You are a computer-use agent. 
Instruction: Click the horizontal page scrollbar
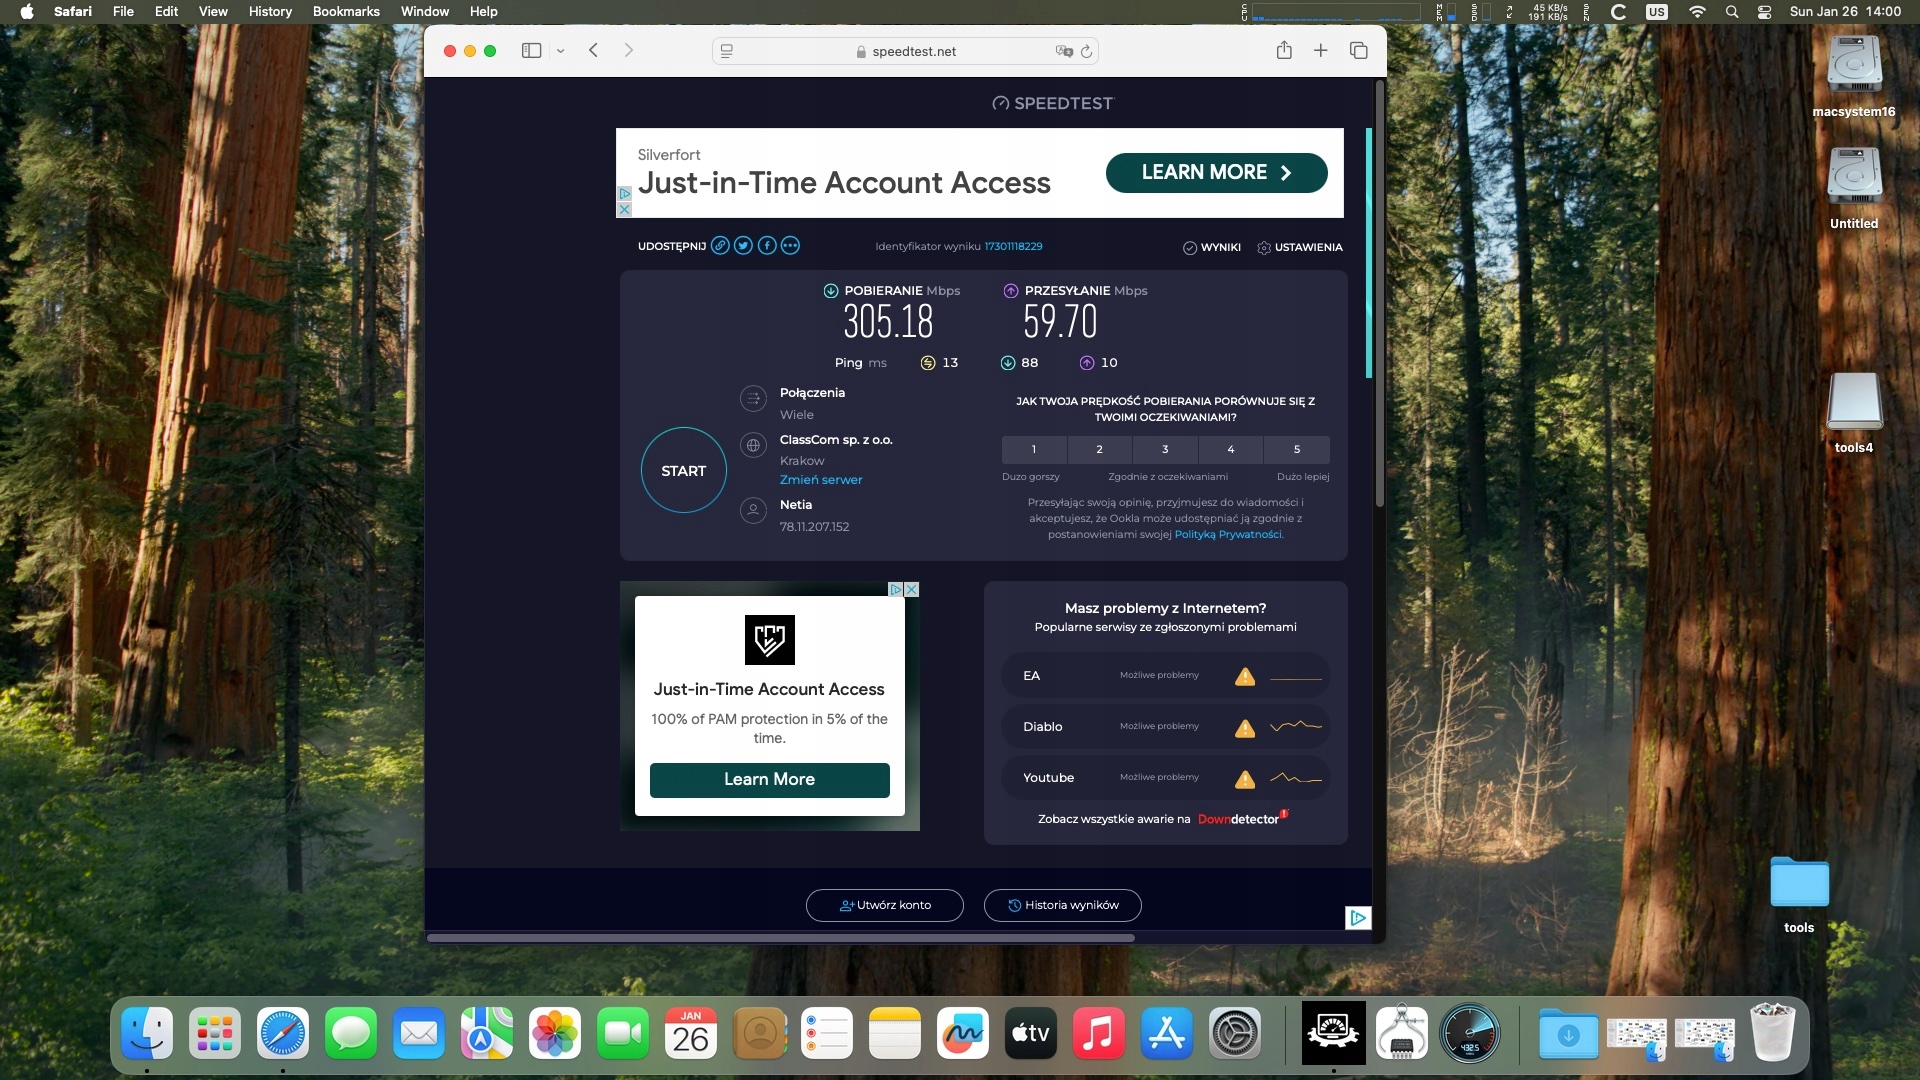coord(780,938)
